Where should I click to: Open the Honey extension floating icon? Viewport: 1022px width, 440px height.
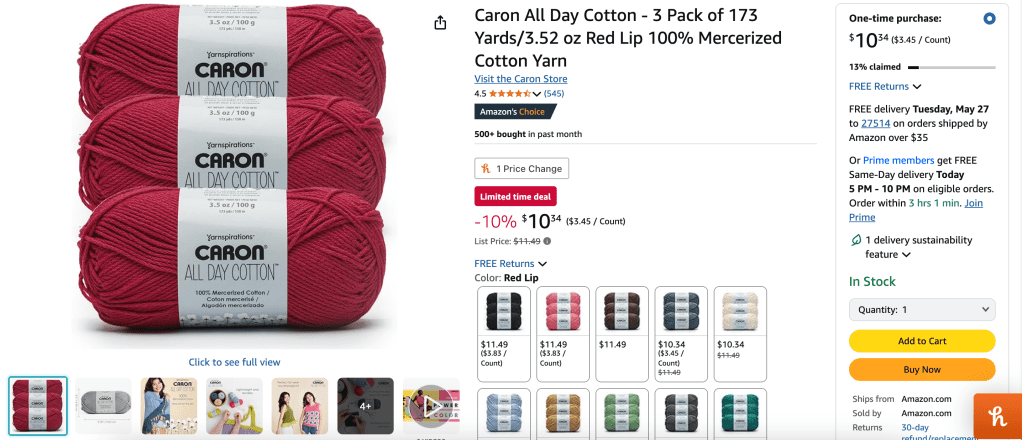[x=997, y=417]
